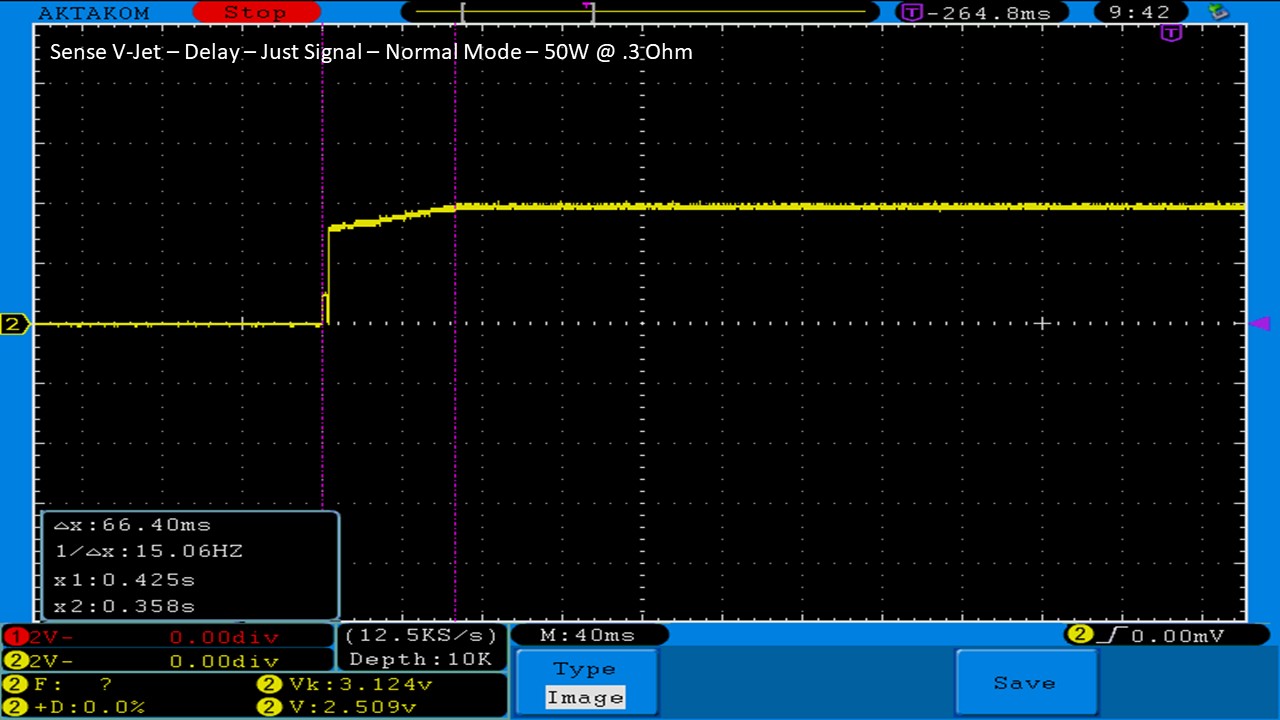Click the USB connection icon at top right

pos(1217,12)
